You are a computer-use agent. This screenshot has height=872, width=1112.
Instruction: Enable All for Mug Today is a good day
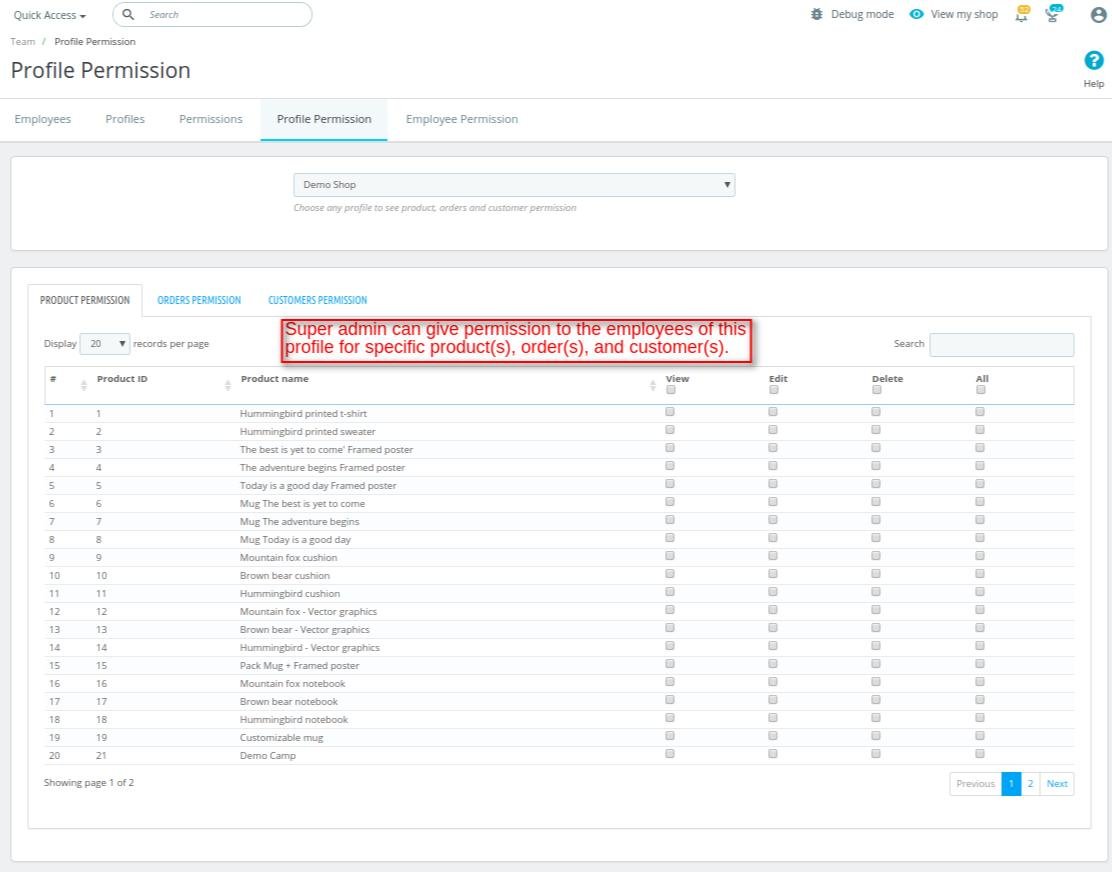980,538
